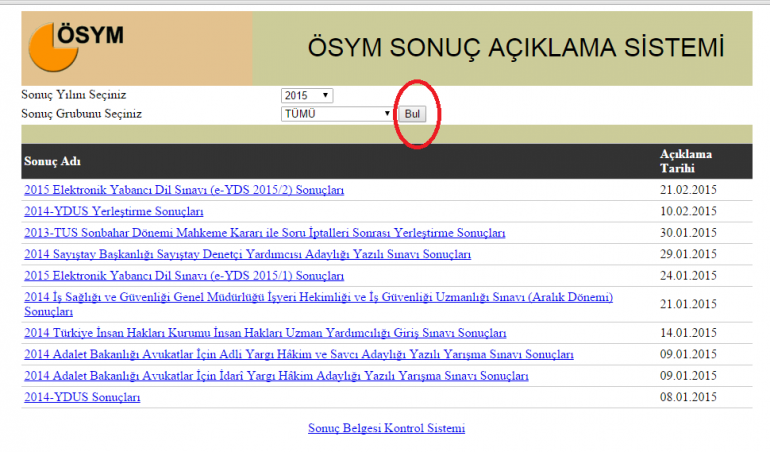This screenshot has height=452, width=770.
Task: Select the date 24.01.2015
Action: point(688,276)
